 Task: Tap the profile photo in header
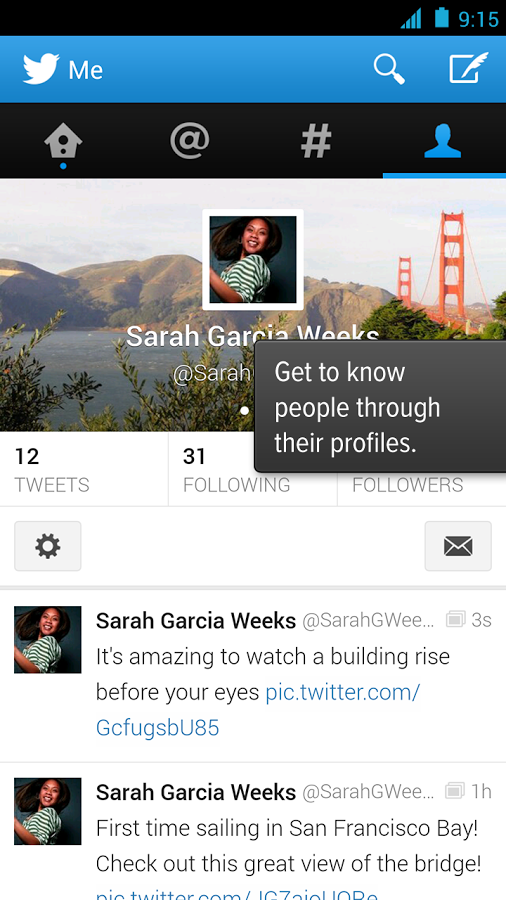[253, 259]
